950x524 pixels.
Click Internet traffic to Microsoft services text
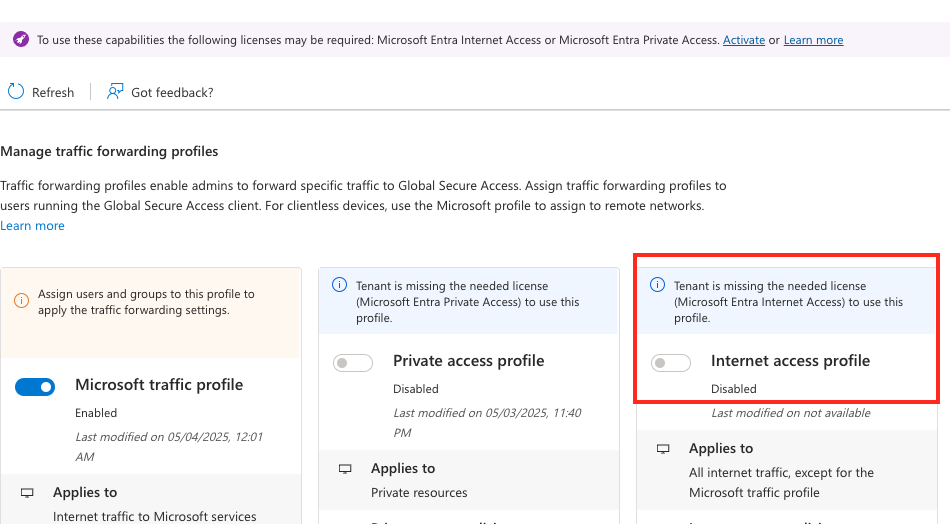[x=154, y=517]
